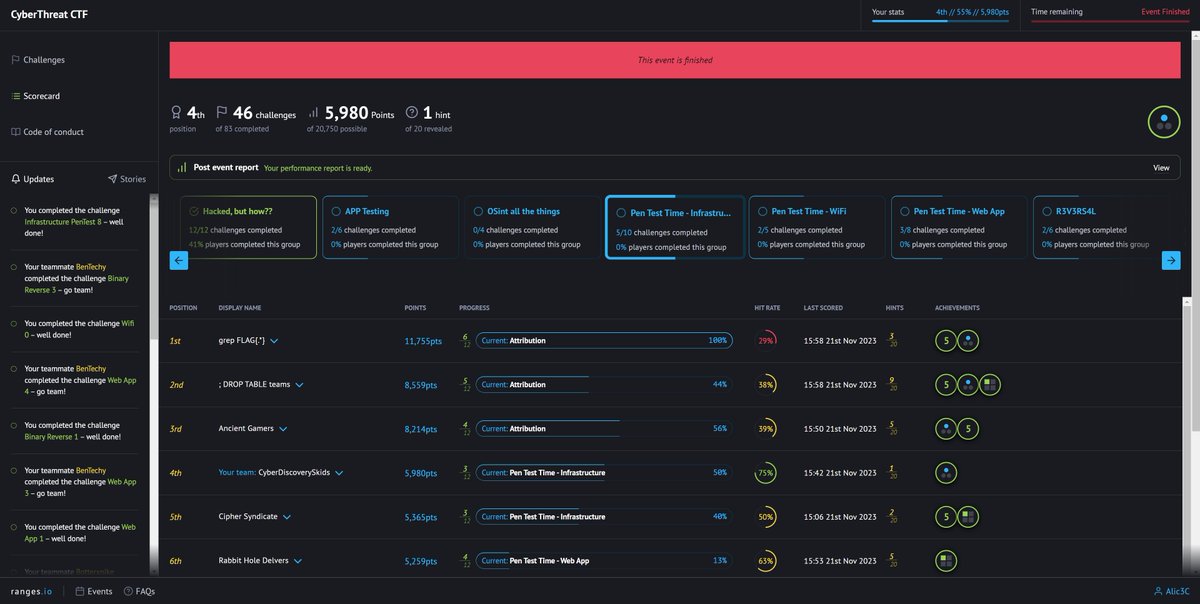Screen dimensions: 1200x604
Task: Expand the Cipher Syndicate team row
Action: tap(287, 517)
